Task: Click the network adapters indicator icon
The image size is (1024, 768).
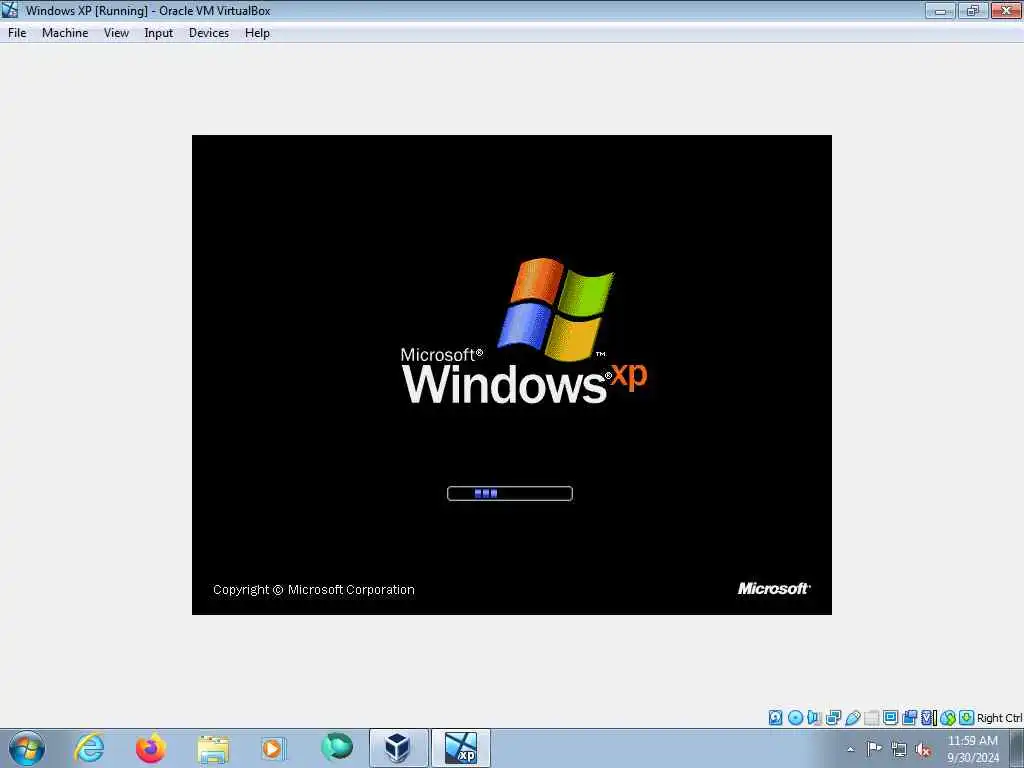Action: pos(833,718)
